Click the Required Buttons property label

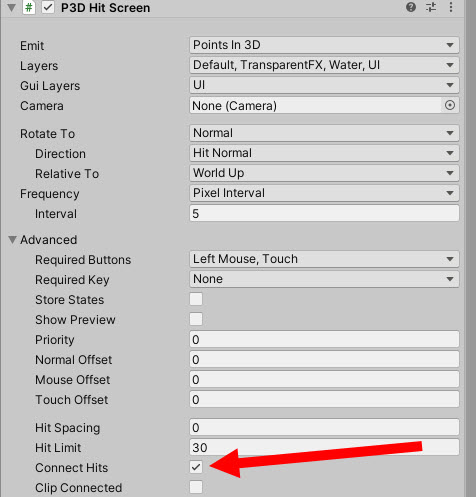83,260
